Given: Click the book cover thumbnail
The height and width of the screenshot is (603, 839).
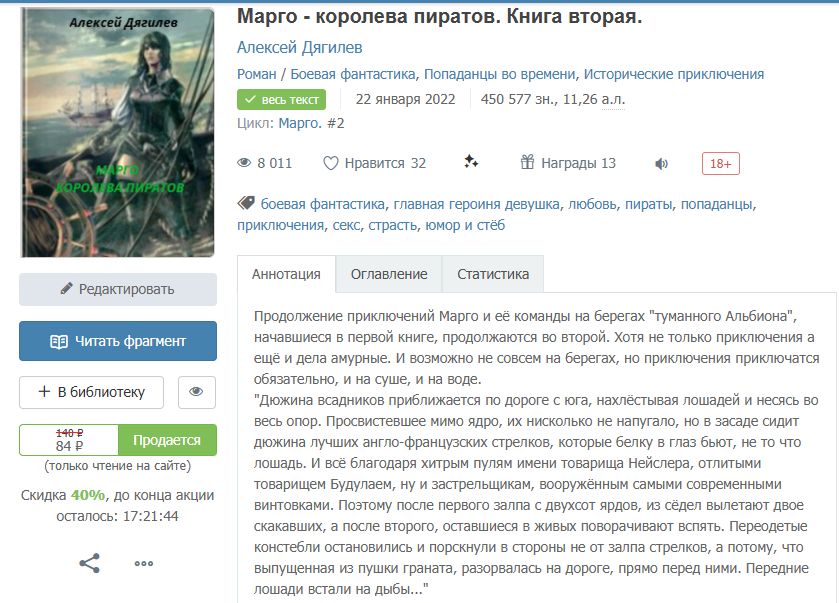Looking at the screenshot, I should pyautogui.click(x=117, y=132).
